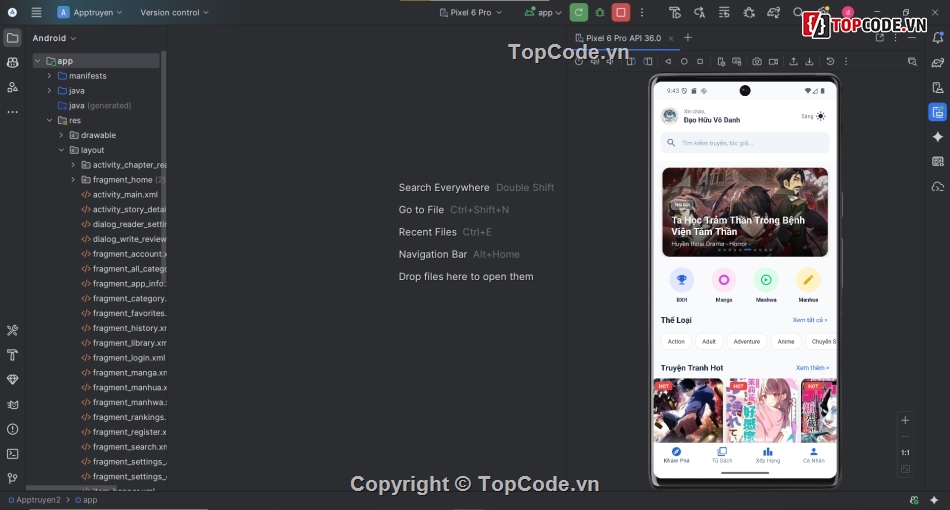Screen dimensions: 950x510
Task: Open Cá Nhân tab in app navigation
Action: coord(814,455)
